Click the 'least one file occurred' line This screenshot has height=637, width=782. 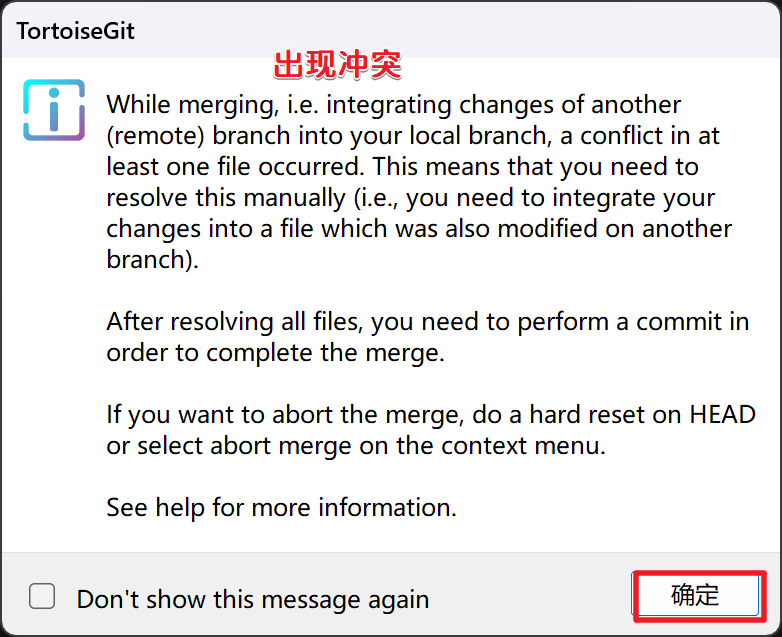pyautogui.click(x=402, y=167)
